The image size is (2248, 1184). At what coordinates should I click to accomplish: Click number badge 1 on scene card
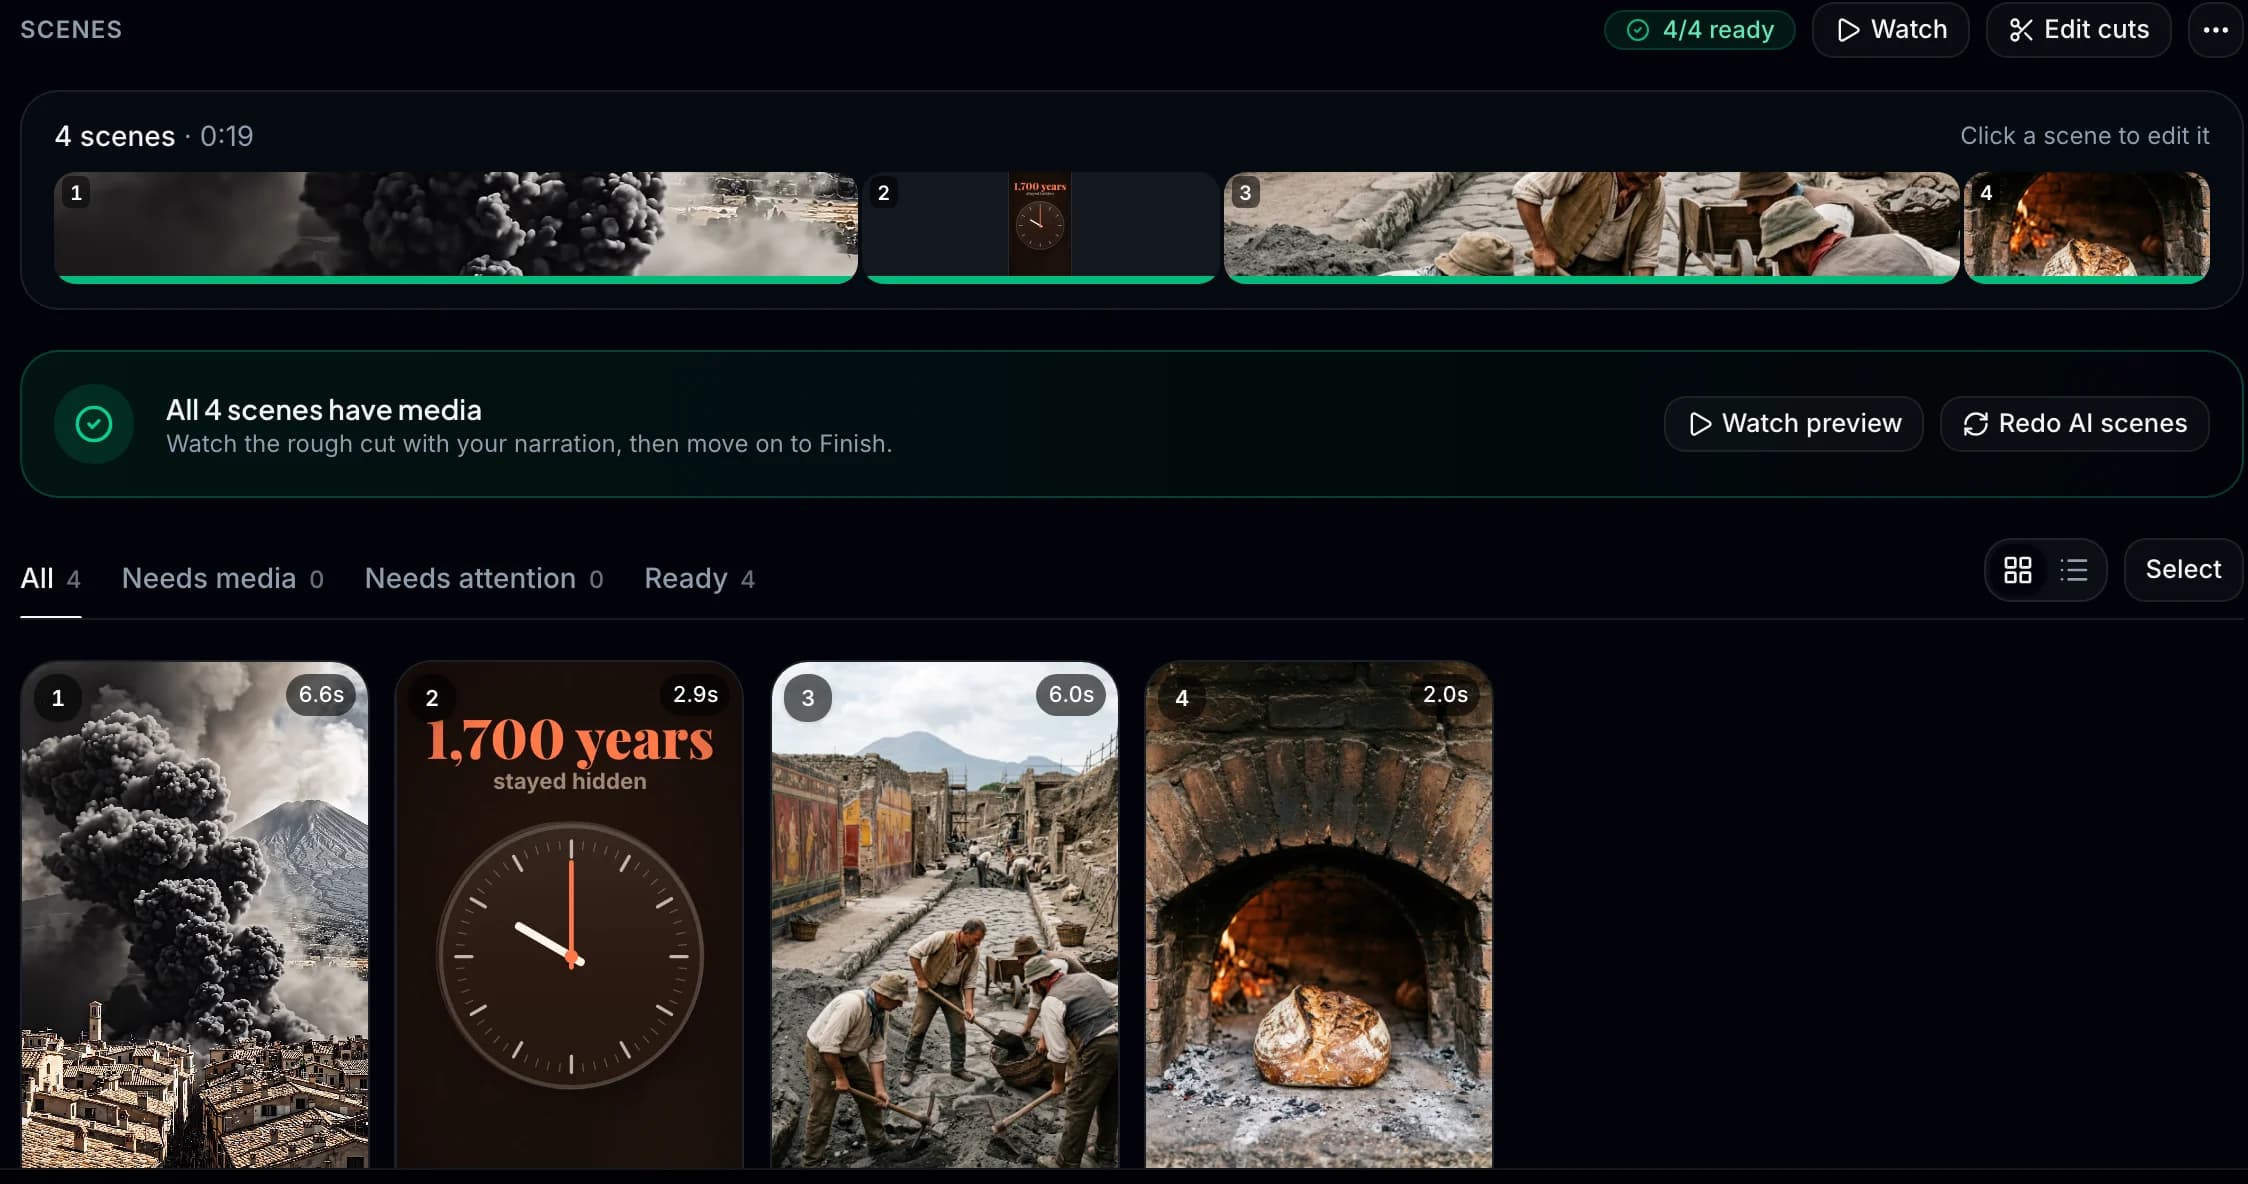click(x=58, y=698)
